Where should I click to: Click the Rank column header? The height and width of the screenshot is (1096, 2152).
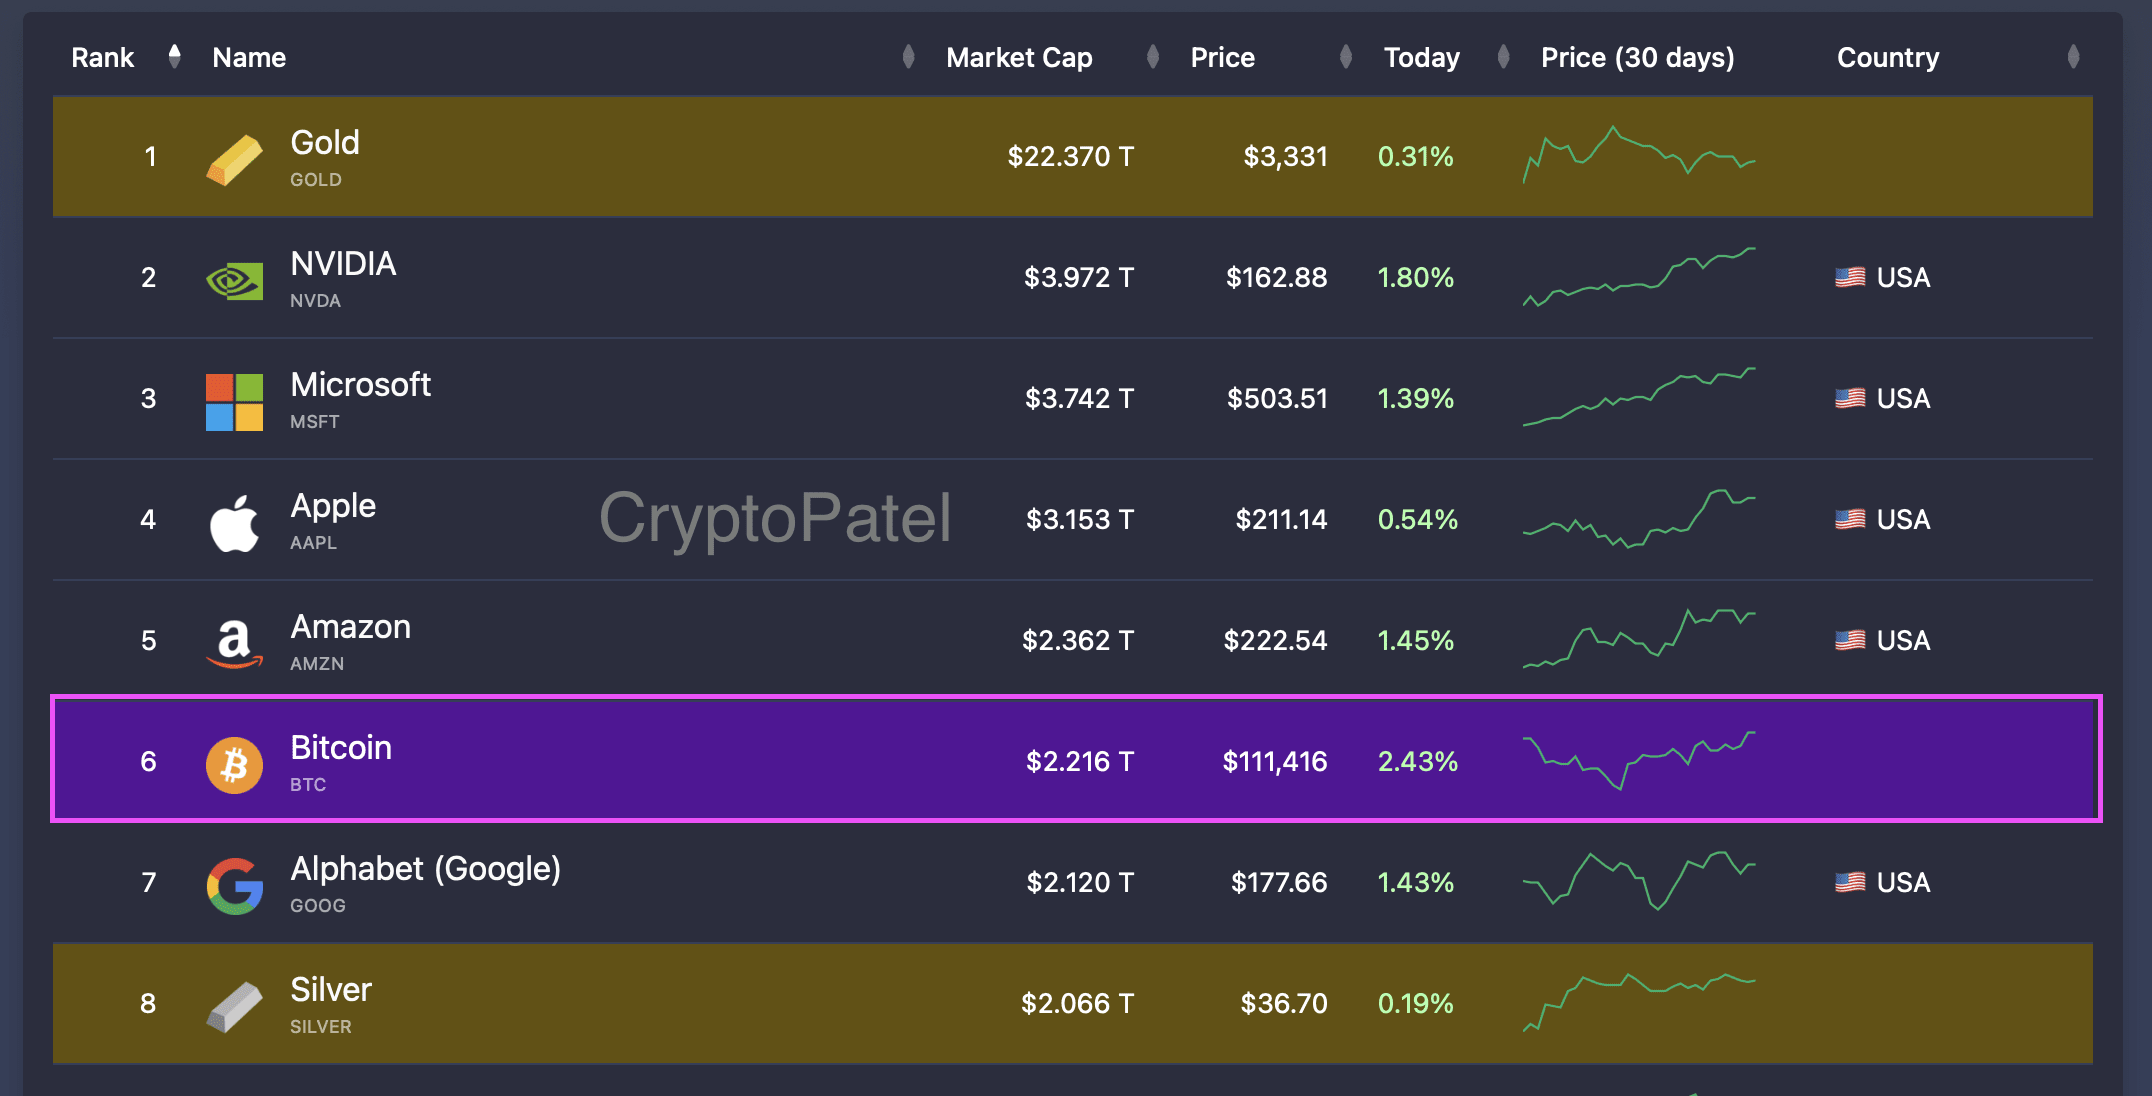coord(102,58)
